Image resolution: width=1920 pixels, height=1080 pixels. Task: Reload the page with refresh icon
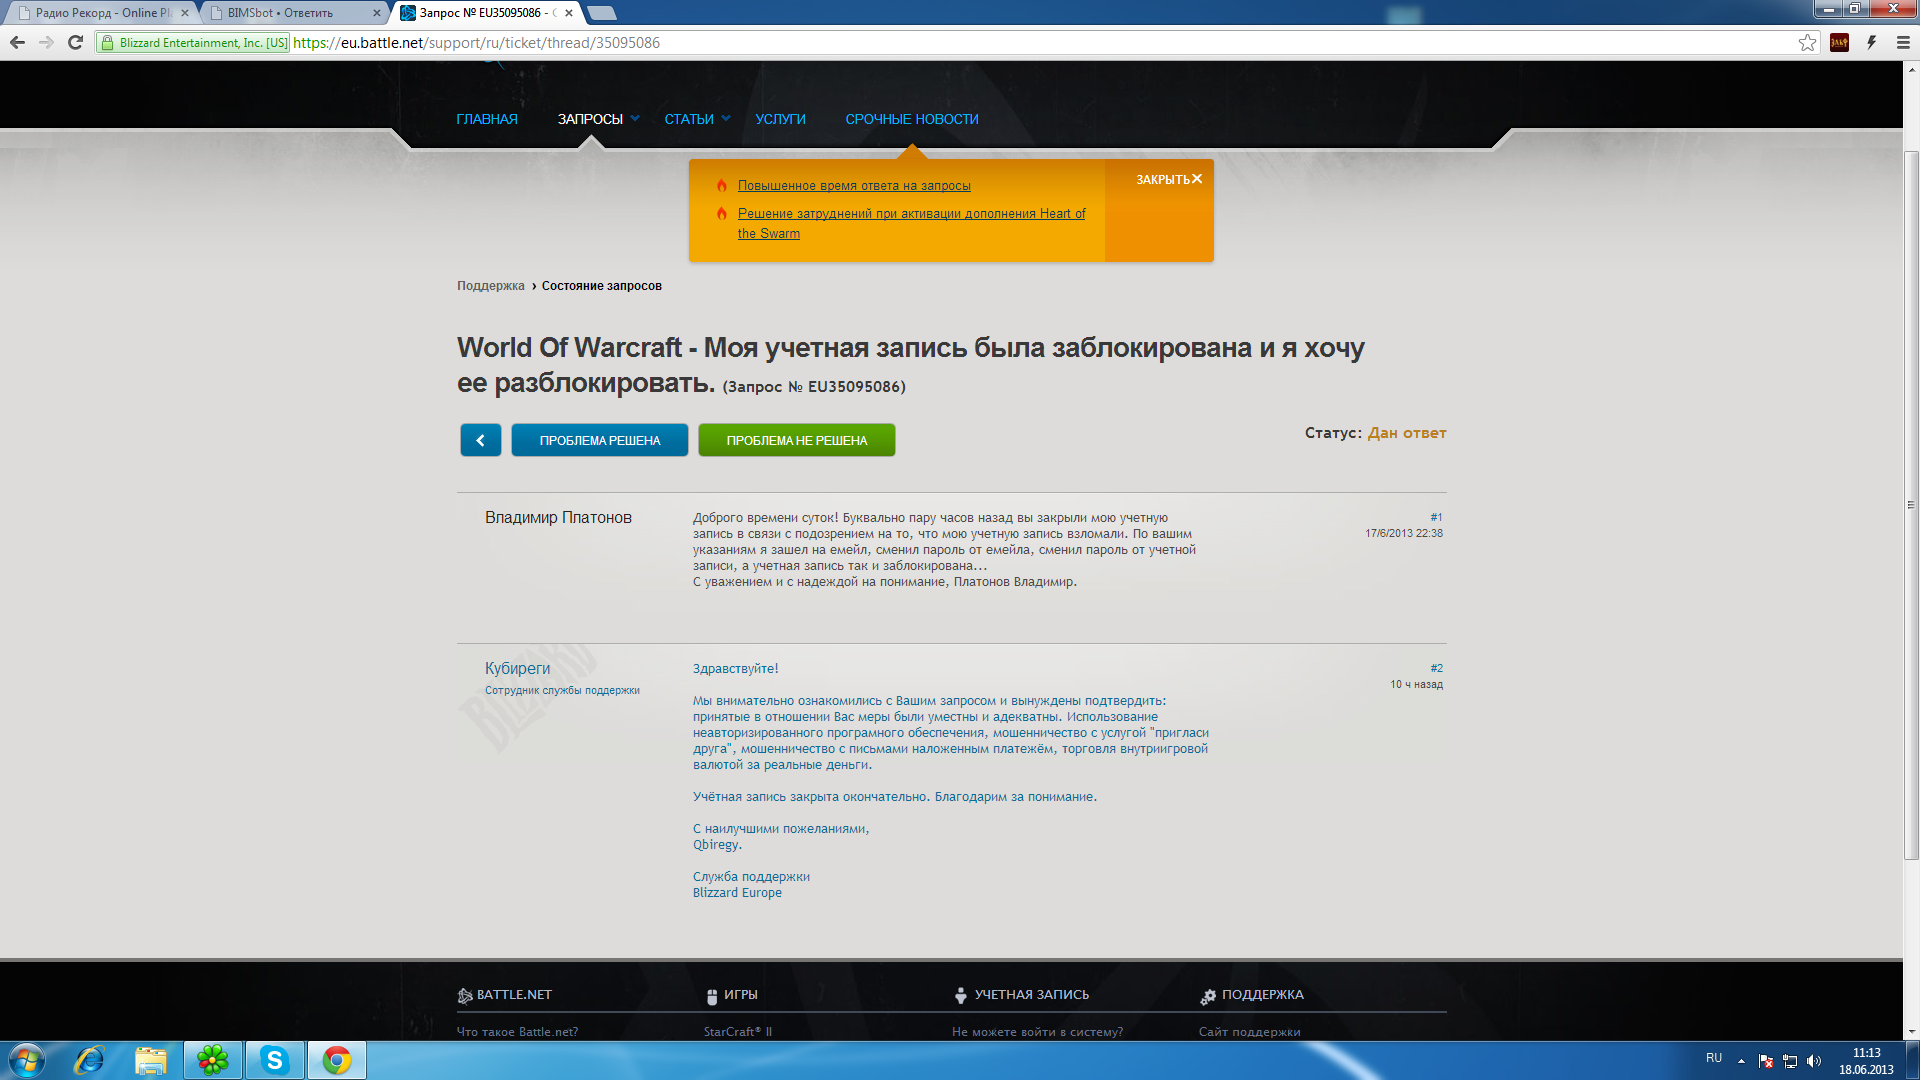pyautogui.click(x=75, y=42)
